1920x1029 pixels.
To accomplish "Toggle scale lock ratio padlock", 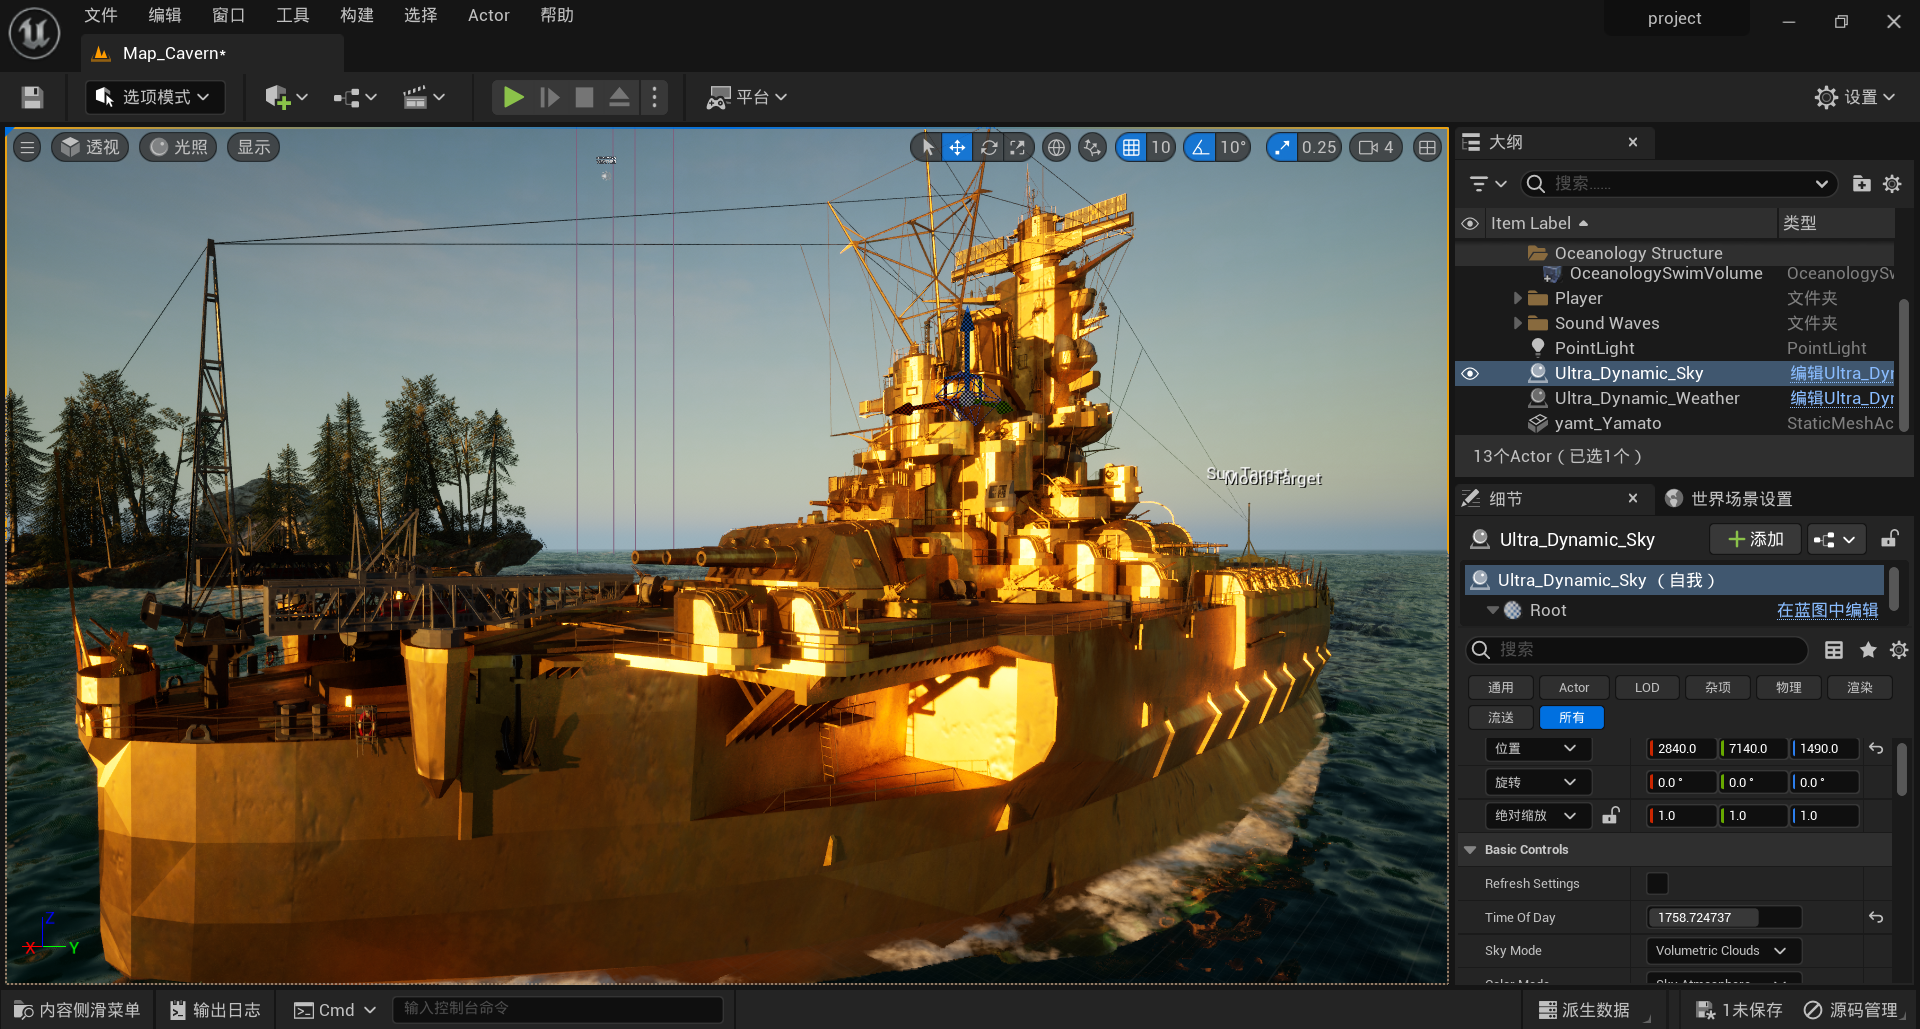I will coord(1610,816).
